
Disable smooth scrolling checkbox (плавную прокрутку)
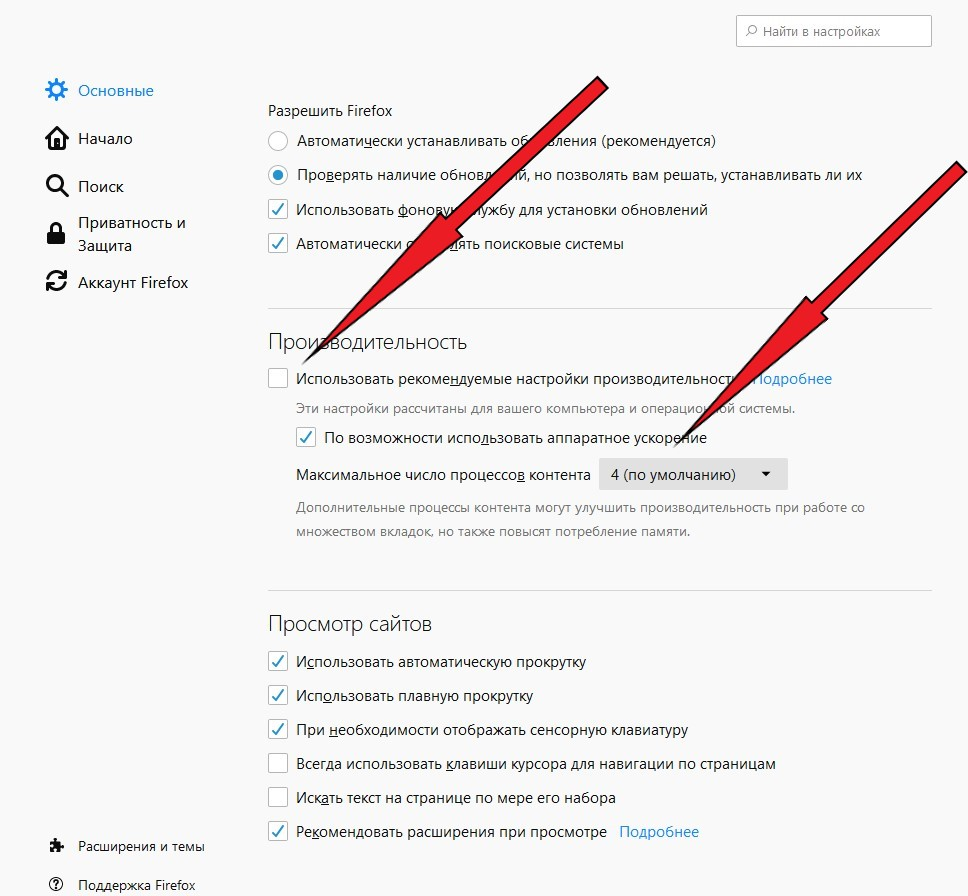coord(278,695)
